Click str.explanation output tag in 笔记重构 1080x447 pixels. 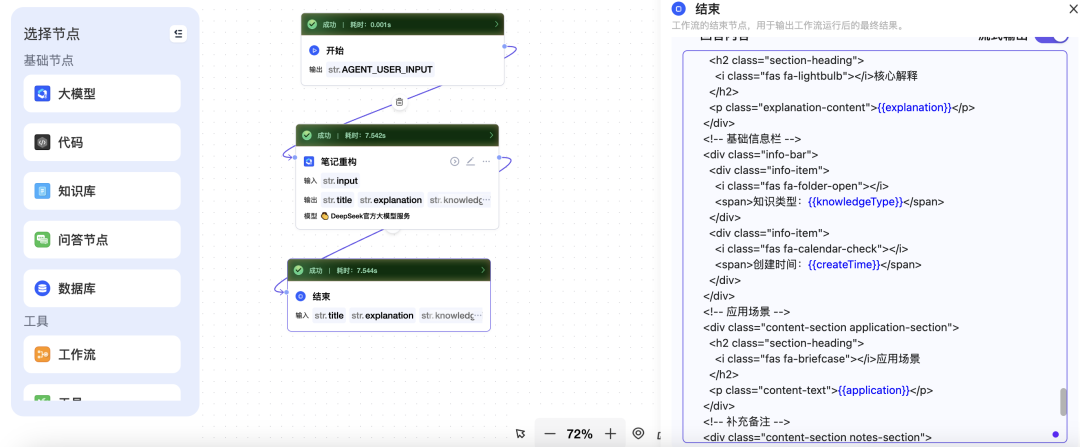391,200
